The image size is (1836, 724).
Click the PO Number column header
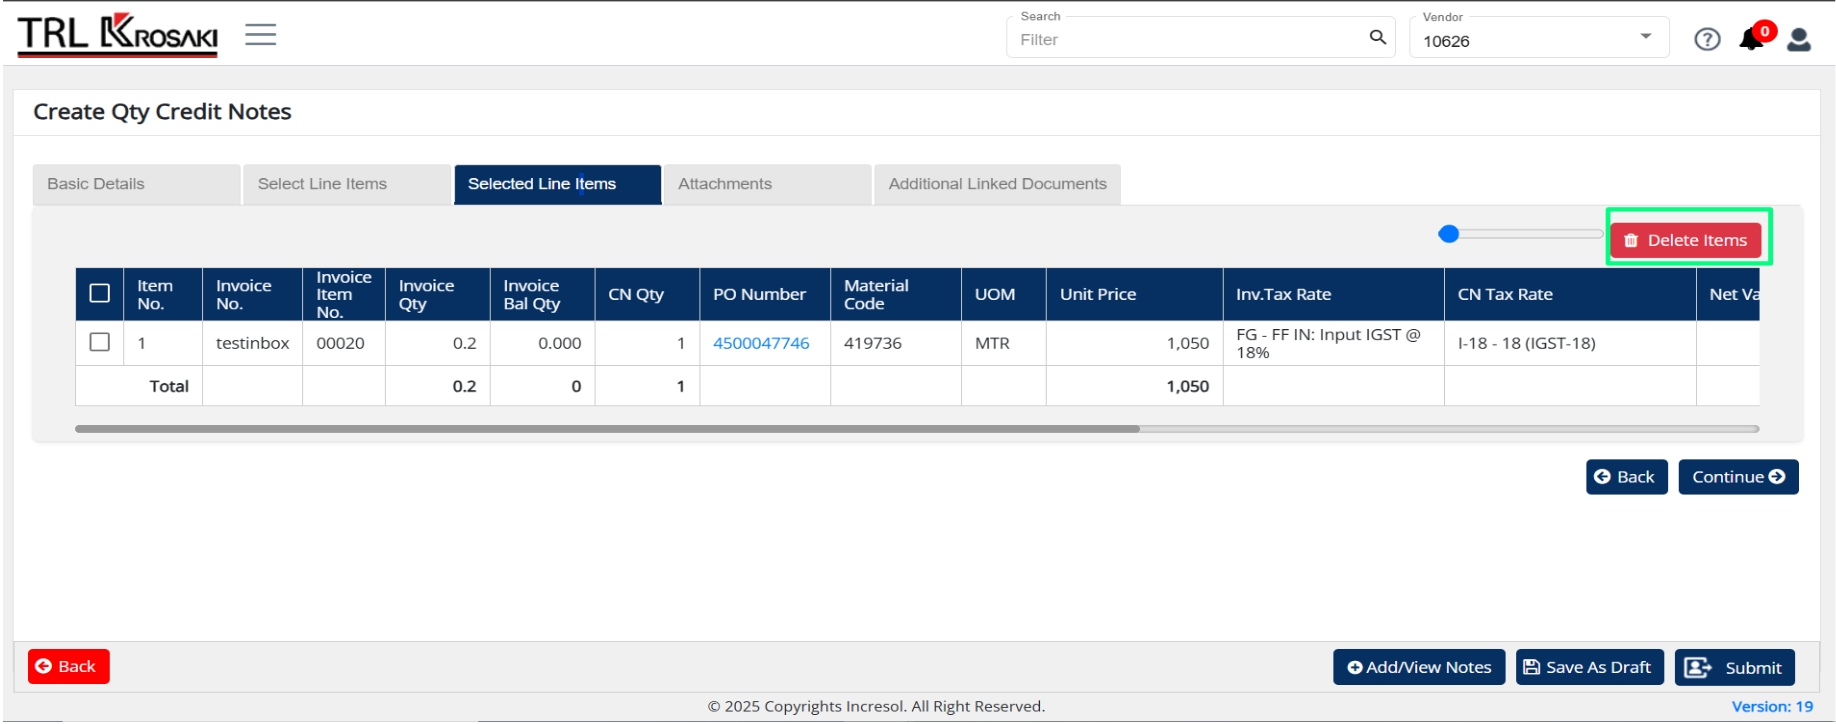click(x=765, y=294)
